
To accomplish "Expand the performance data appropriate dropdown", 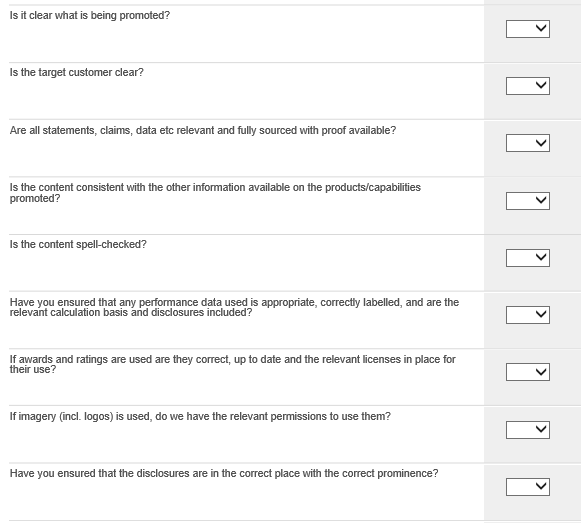I will [528, 315].
